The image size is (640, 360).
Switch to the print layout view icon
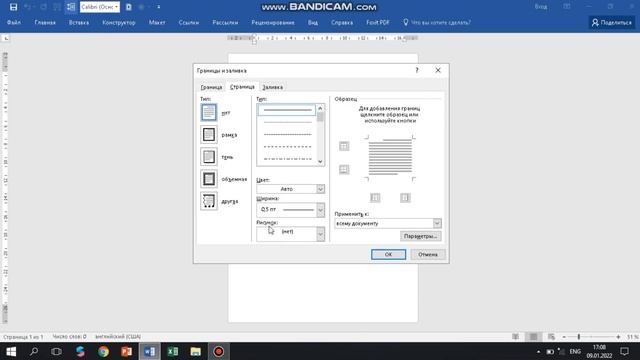pyautogui.click(x=533, y=337)
